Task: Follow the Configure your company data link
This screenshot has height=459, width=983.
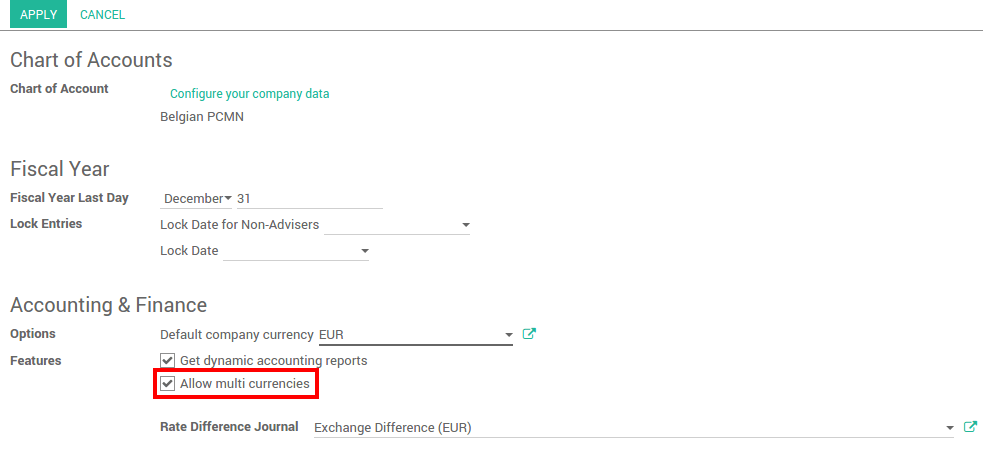Action: [x=249, y=94]
